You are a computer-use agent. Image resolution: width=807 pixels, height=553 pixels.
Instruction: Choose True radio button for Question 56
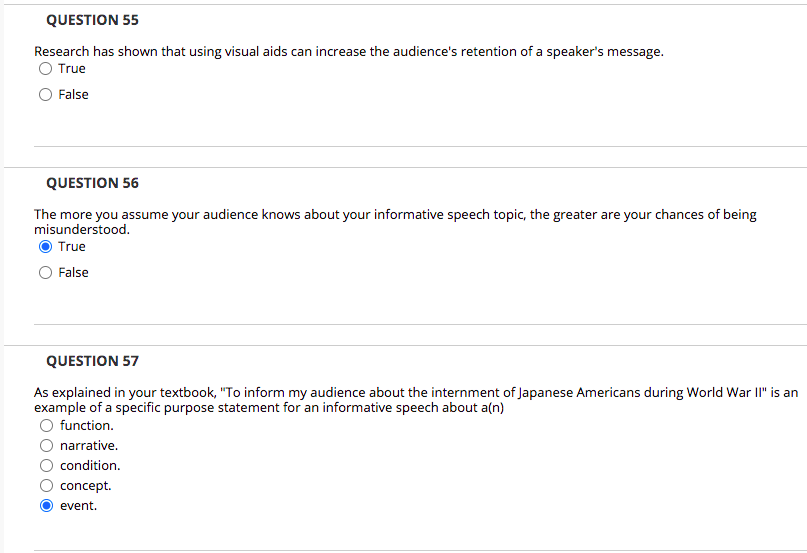pos(45,247)
